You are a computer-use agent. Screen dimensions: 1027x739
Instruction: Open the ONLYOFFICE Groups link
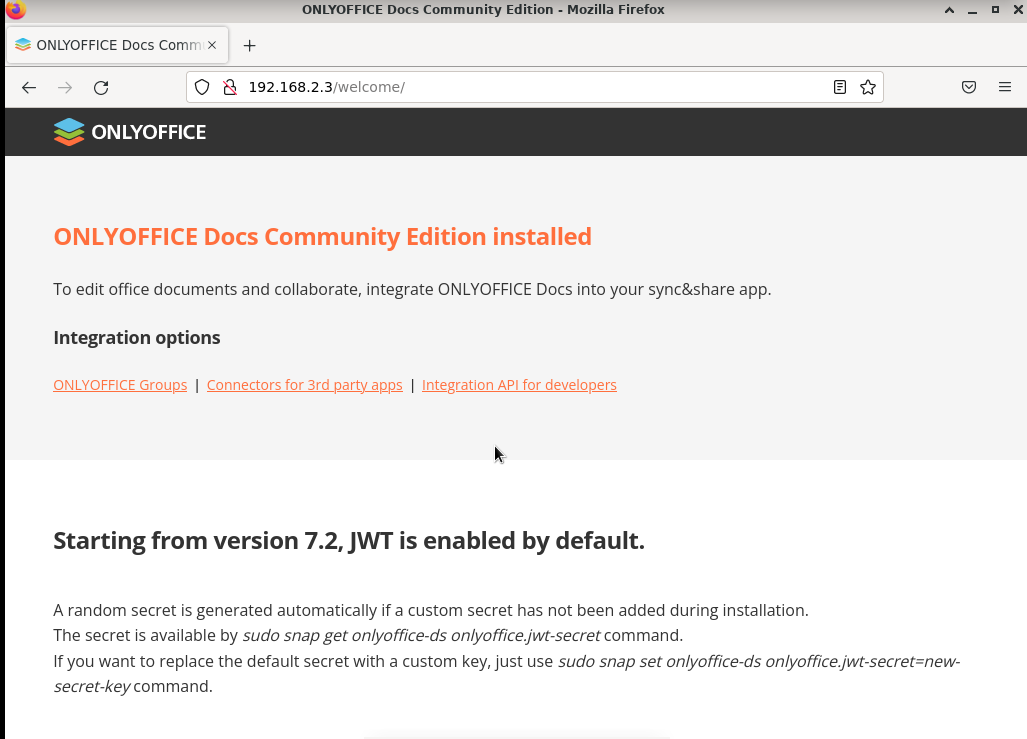(x=120, y=385)
